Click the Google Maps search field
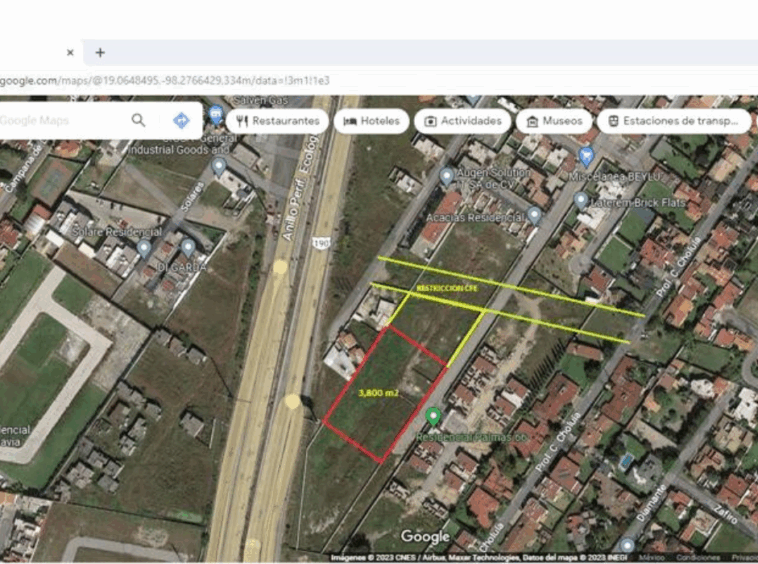 pos(60,120)
